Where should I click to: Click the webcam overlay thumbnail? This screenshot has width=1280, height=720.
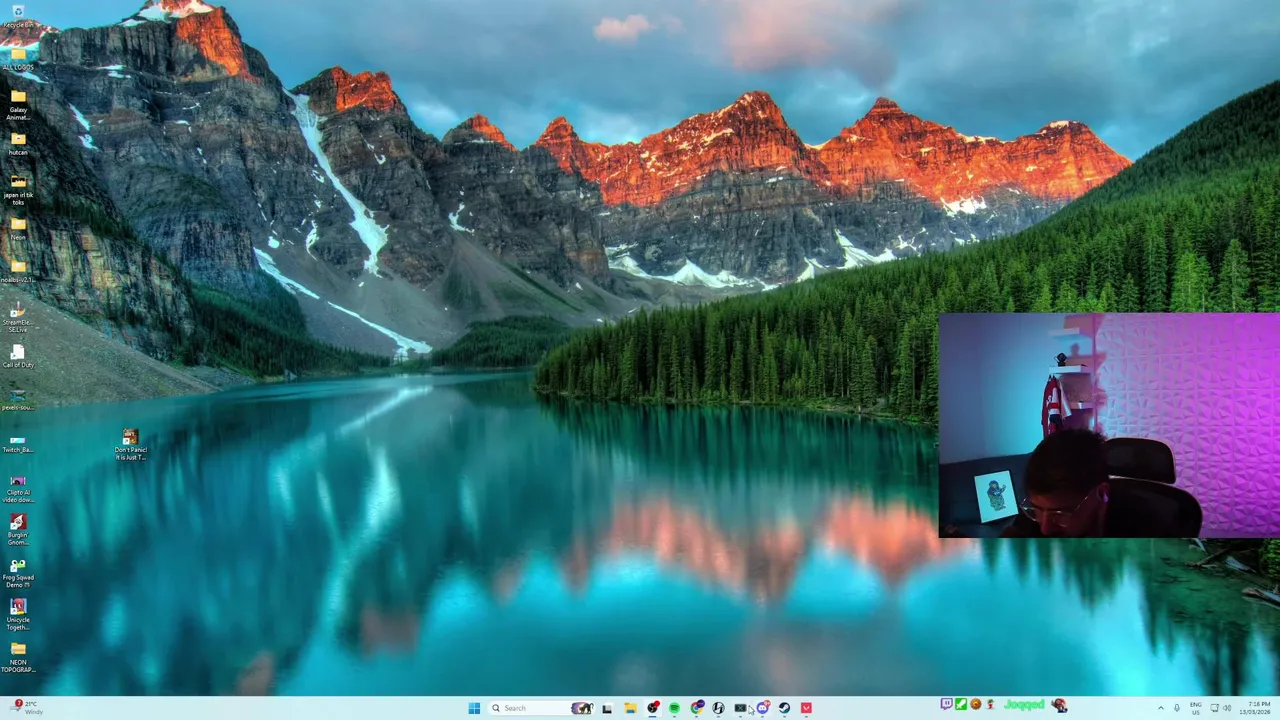click(1109, 426)
